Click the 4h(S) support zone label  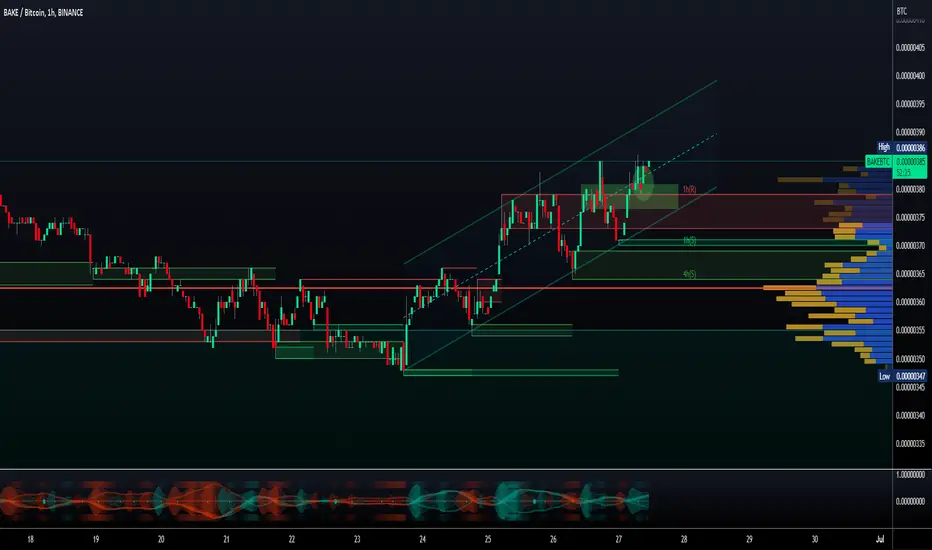689,274
